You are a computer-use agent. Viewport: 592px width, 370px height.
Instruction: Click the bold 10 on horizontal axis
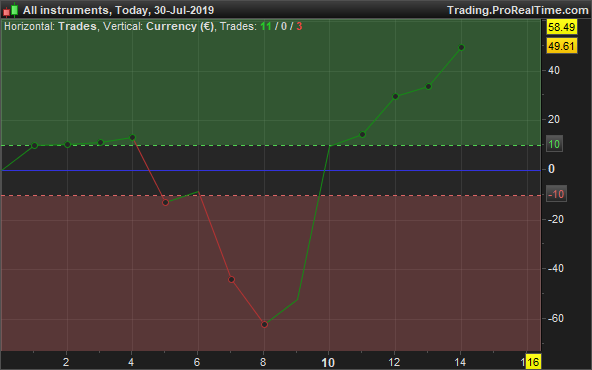pos(328,363)
